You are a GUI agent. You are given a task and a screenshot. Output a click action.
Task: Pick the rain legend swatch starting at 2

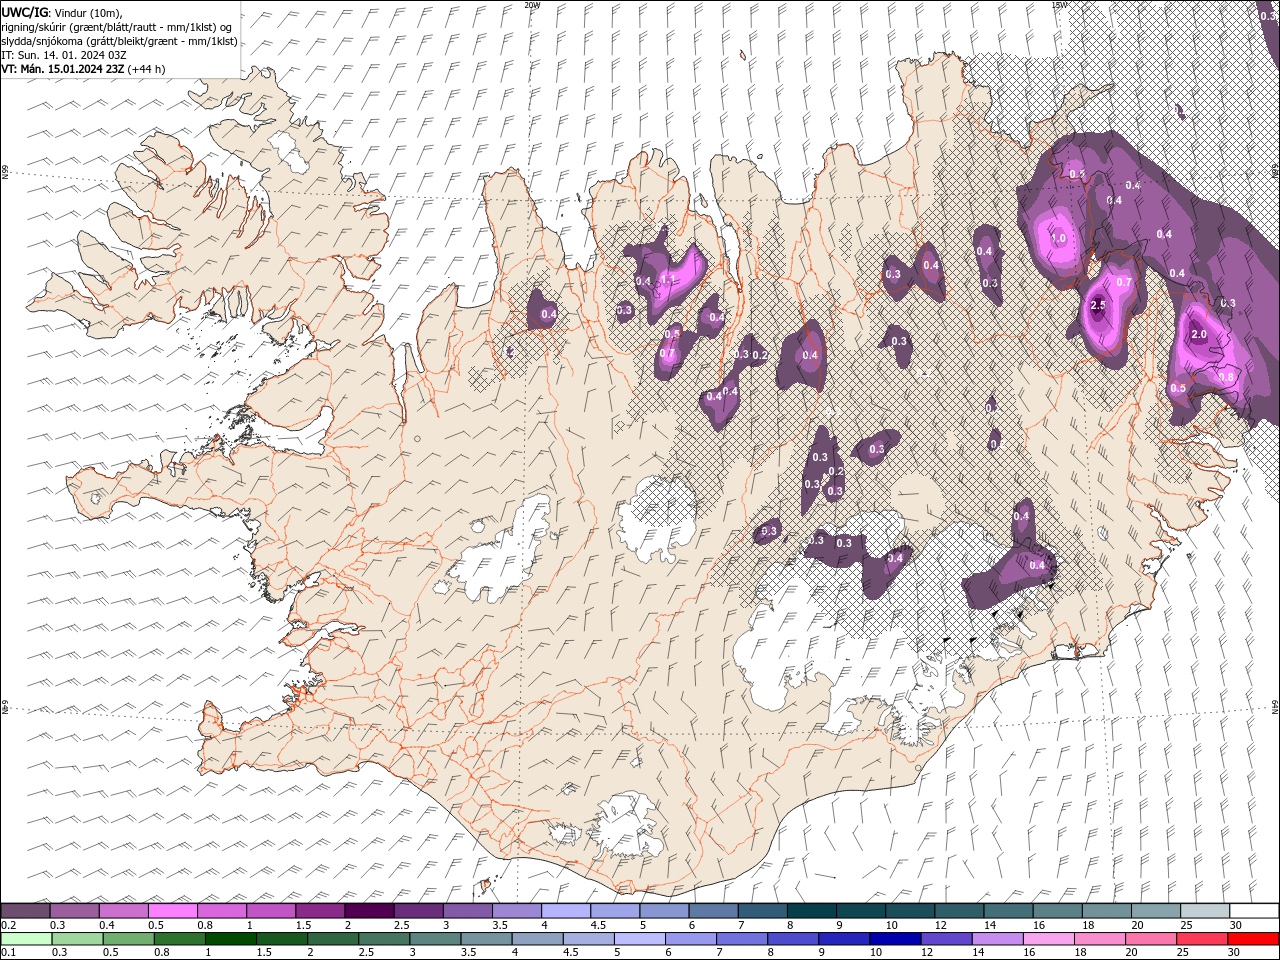pyautogui.click(x=333, y=939)
